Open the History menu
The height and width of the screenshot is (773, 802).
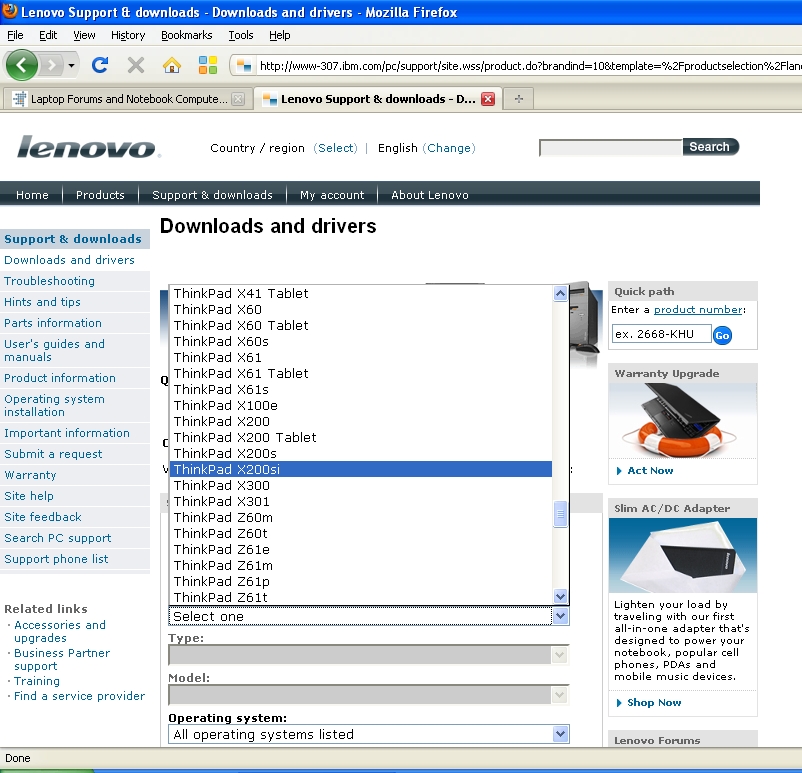[128, 35]
